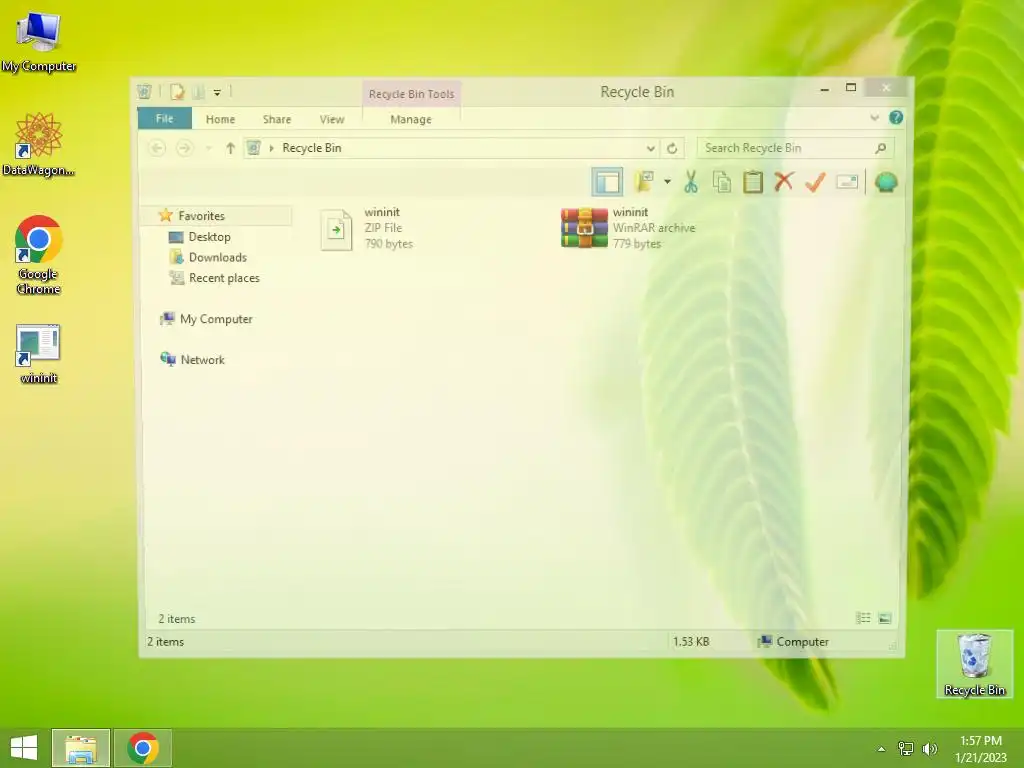Switch to details view layout icon
1024x768 pixels.
(x=863, y=618)
